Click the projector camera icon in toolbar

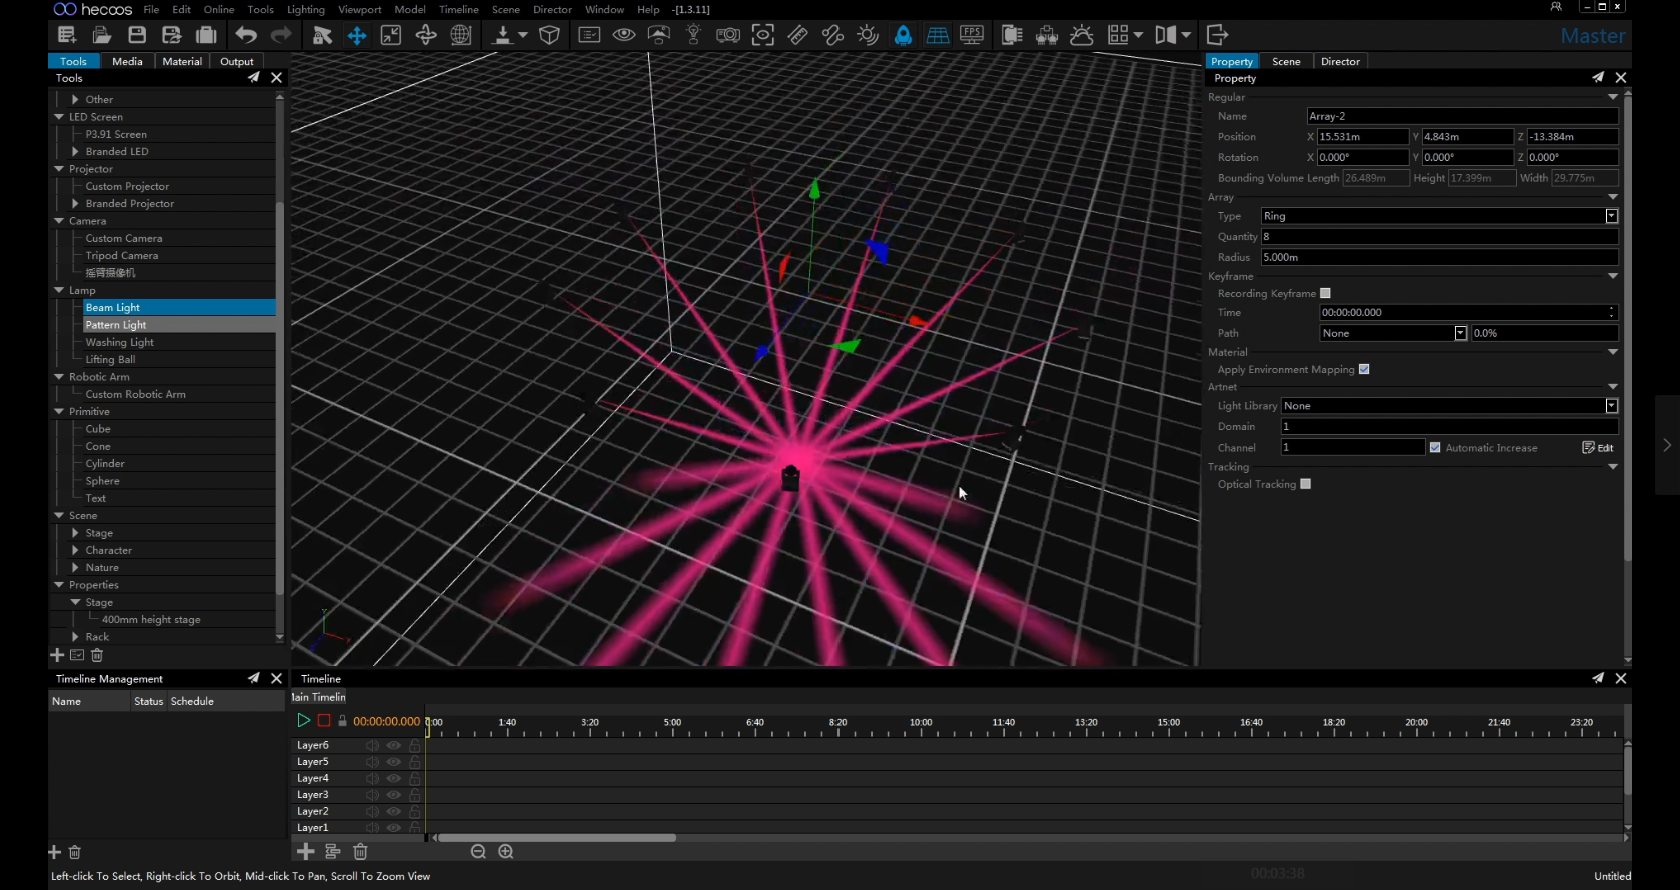click(x=728, y=35)
